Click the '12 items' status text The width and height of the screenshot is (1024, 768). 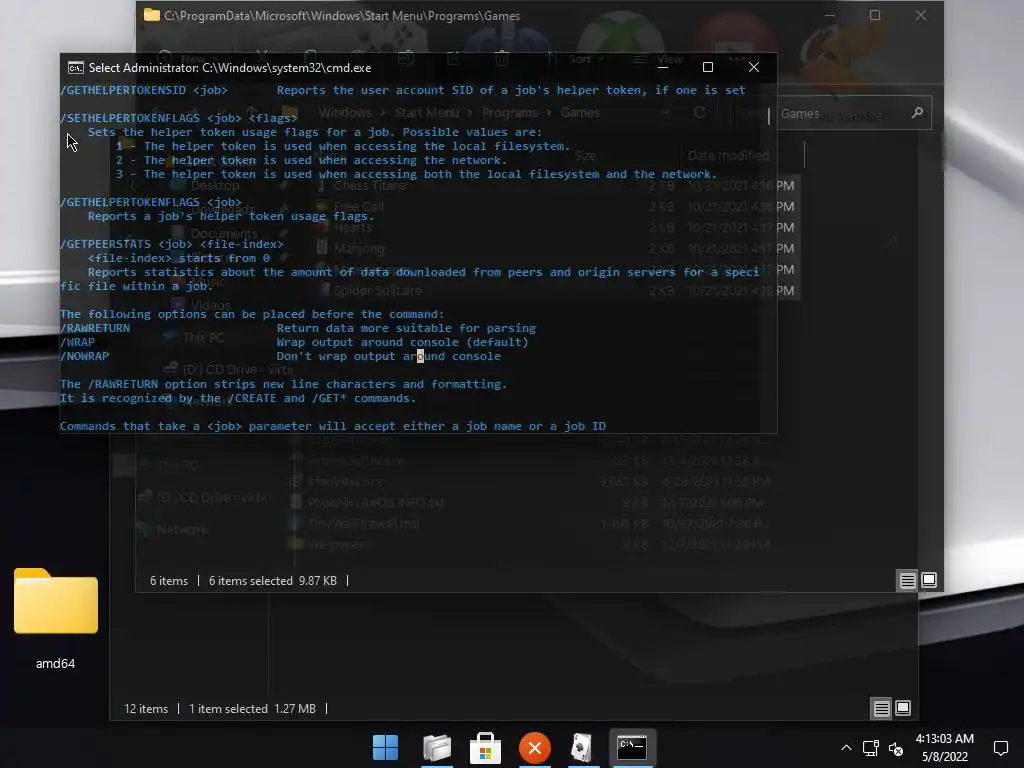[x=146, y=709]
